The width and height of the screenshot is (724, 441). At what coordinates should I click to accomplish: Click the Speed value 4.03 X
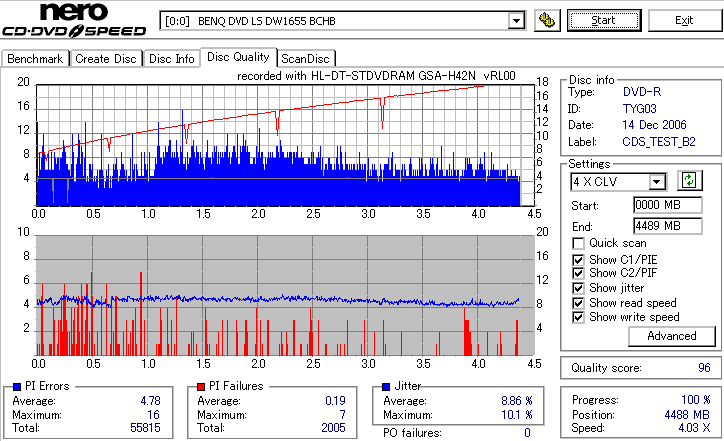tap(694, 428)
